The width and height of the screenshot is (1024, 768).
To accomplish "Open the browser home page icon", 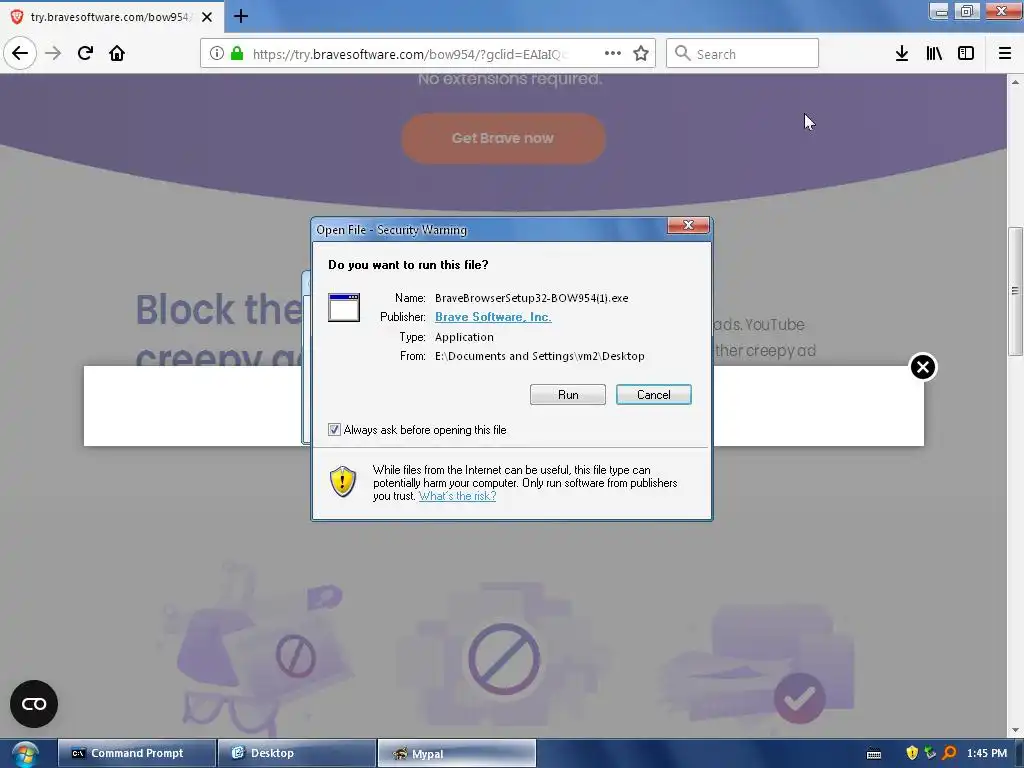I will tap(117, 53).
